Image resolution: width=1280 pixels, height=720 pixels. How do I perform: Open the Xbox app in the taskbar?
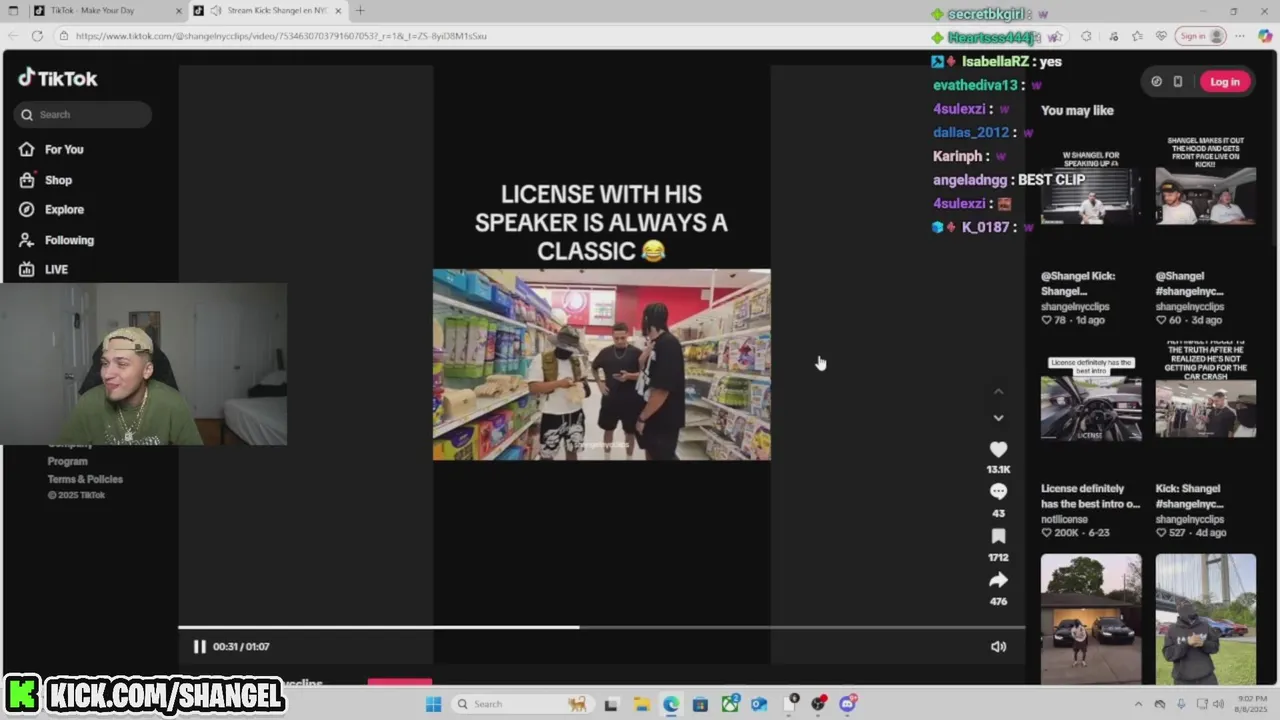pos(730,704)
